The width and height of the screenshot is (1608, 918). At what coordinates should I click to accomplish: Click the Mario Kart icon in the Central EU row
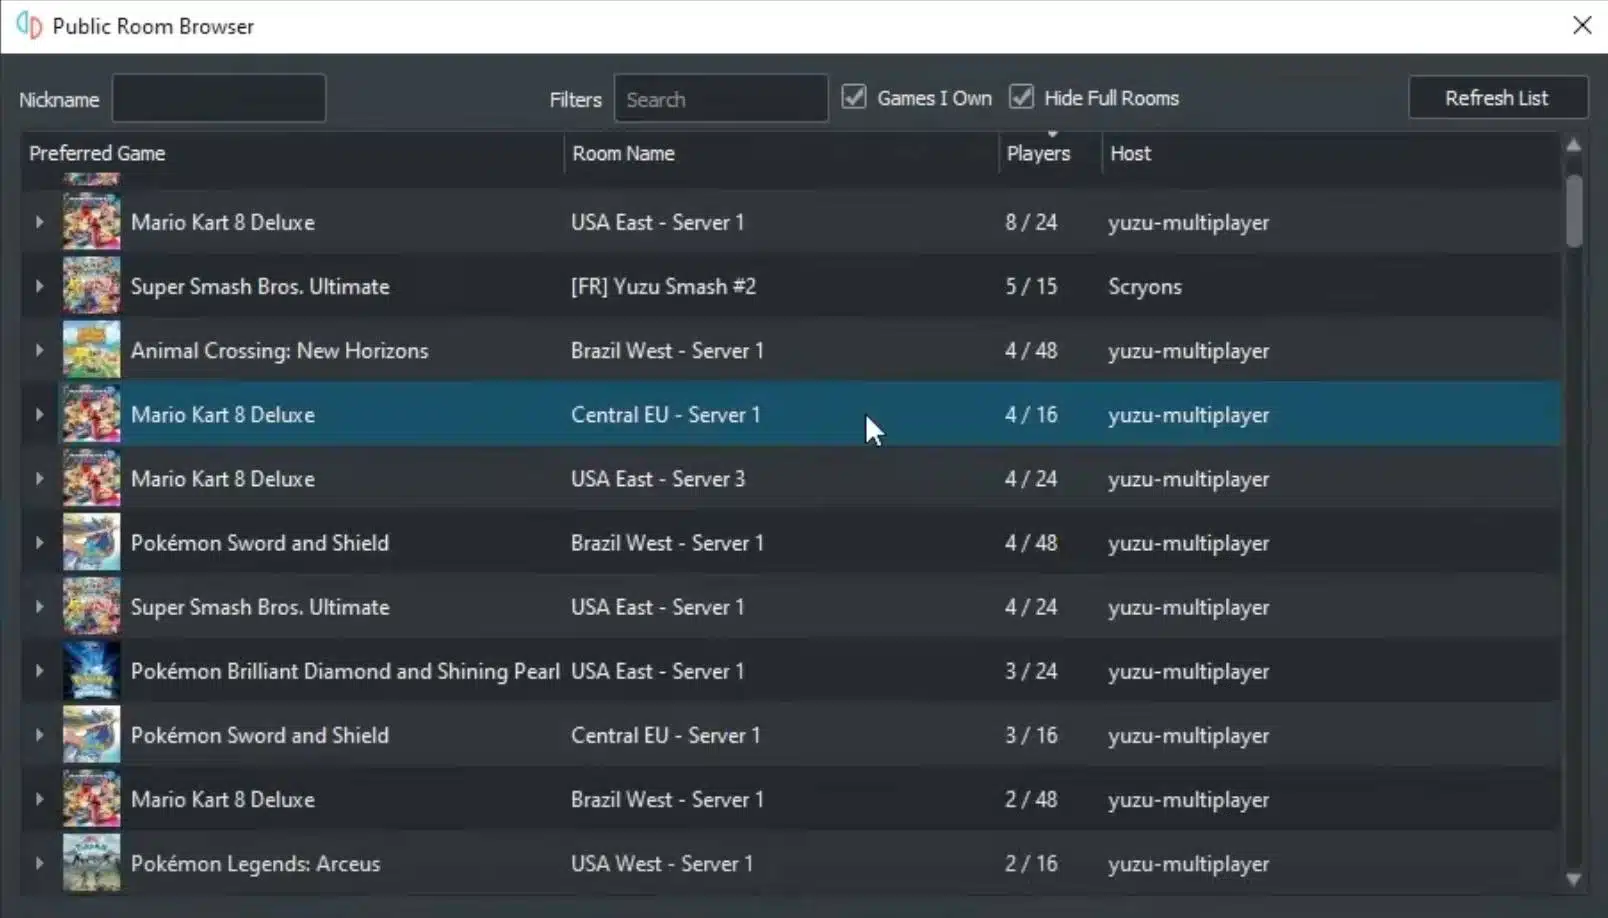[91, 414]
